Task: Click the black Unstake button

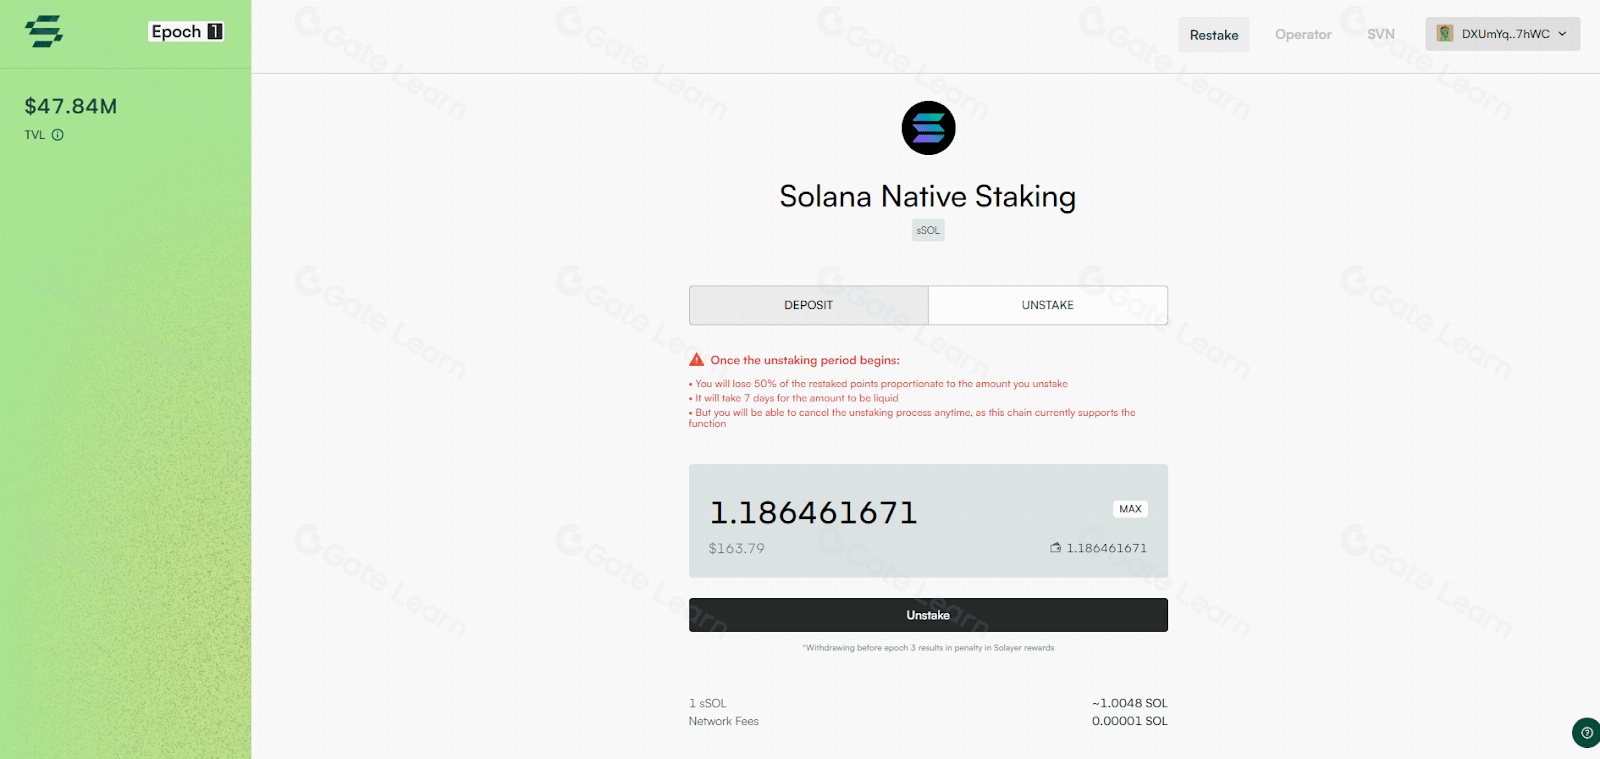Action: click(x=928, y=615)
